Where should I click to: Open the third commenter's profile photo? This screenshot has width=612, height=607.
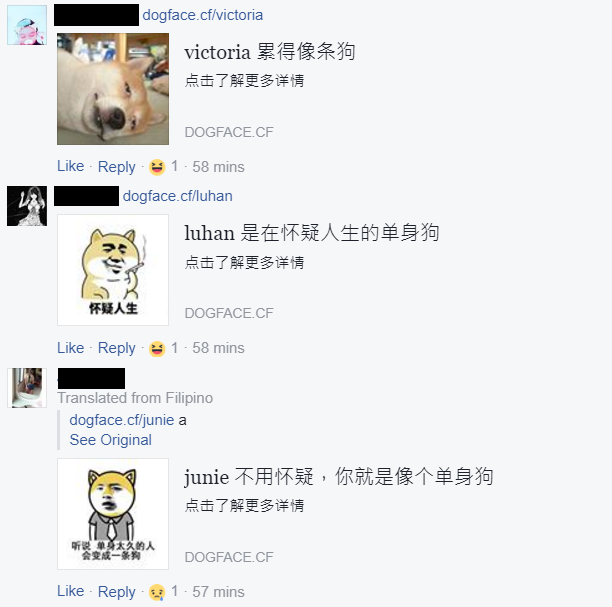pos(27,388)
